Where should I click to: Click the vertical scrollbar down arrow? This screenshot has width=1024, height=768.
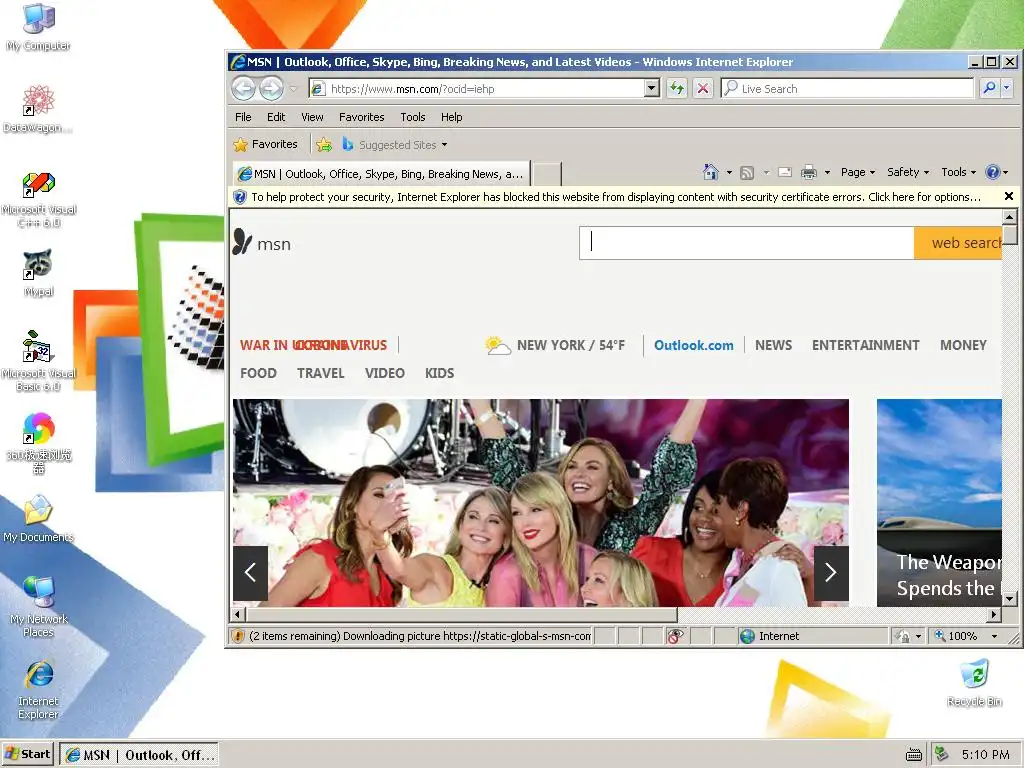tap(1010, 598)
